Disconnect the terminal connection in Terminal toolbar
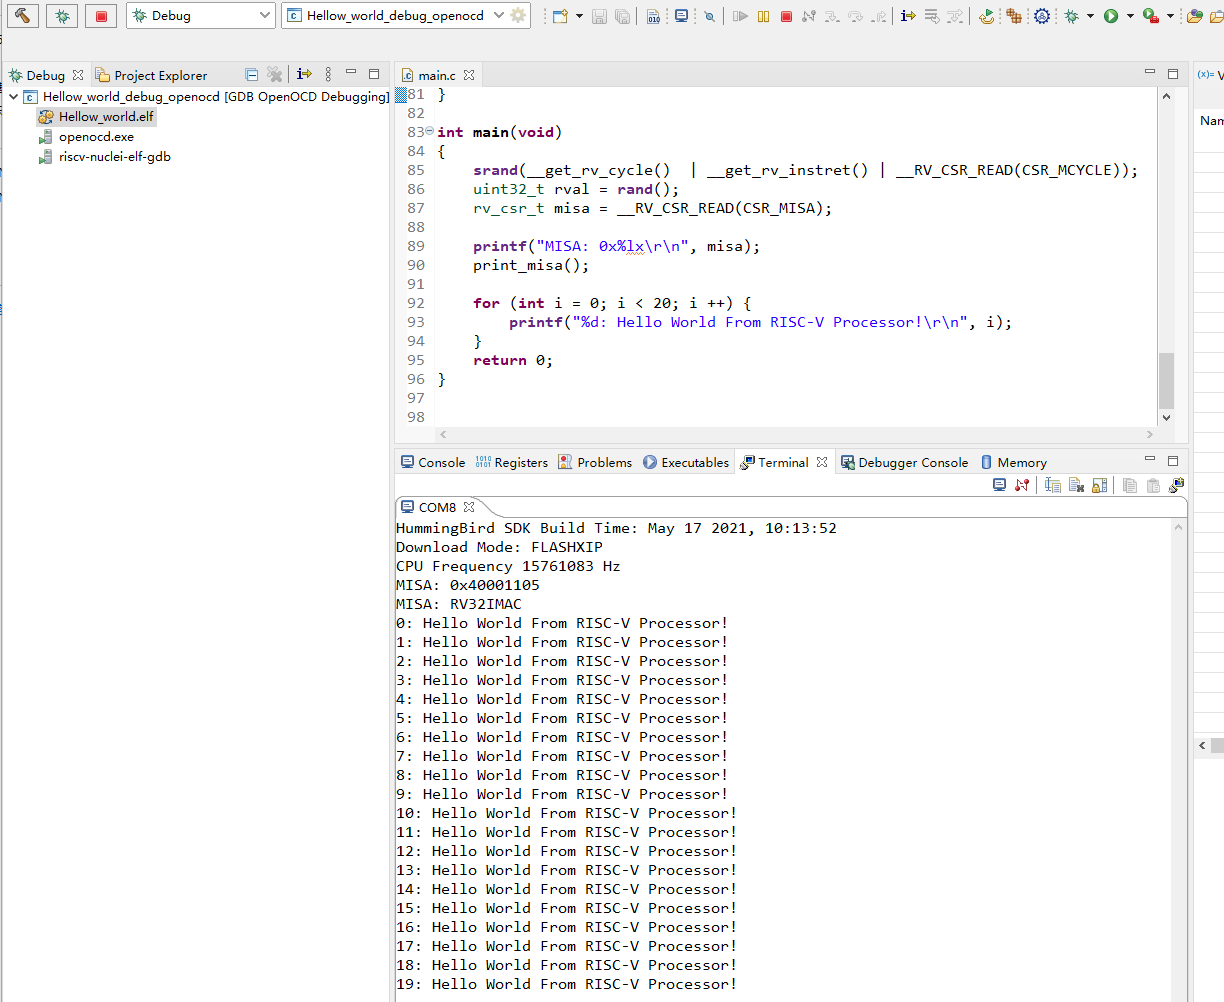Image resolution: width=1224 pixels, height=1002 pixels. point(1022,485)
